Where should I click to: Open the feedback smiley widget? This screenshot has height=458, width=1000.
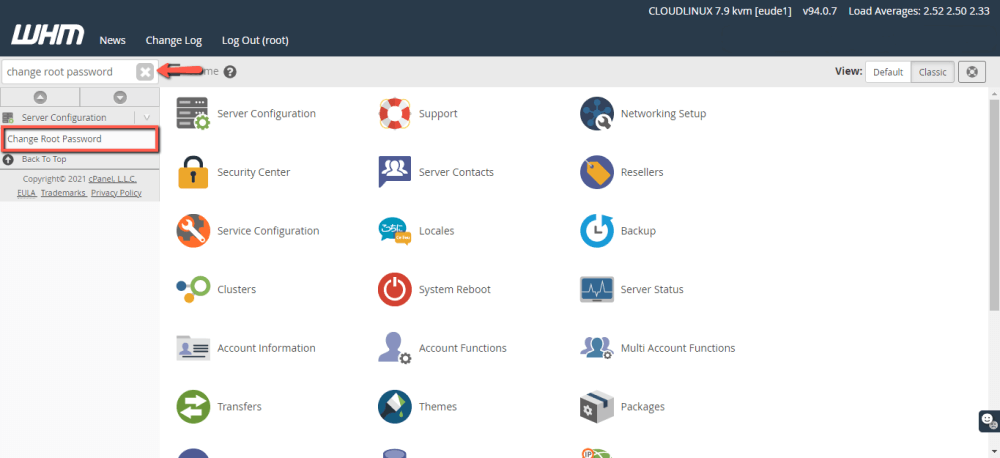click(x=989, y=421)
